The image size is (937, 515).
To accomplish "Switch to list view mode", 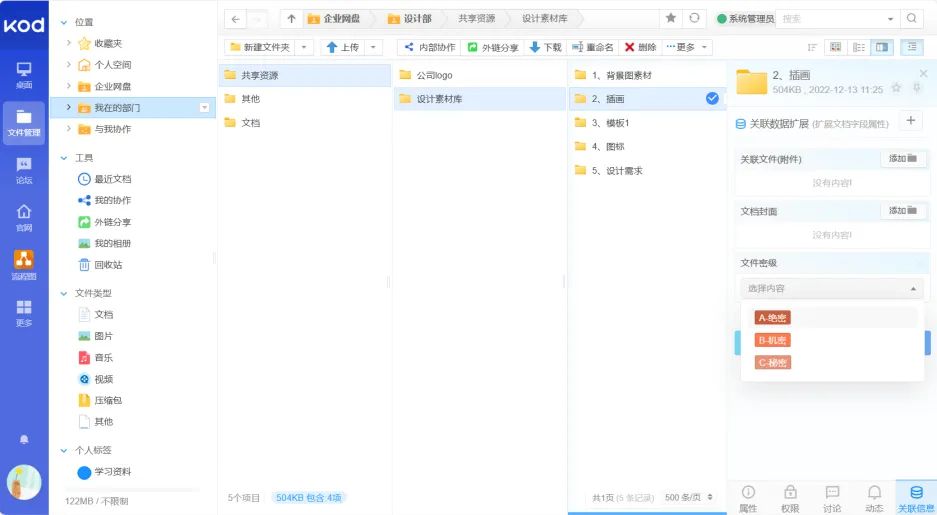I will point(859,47).
